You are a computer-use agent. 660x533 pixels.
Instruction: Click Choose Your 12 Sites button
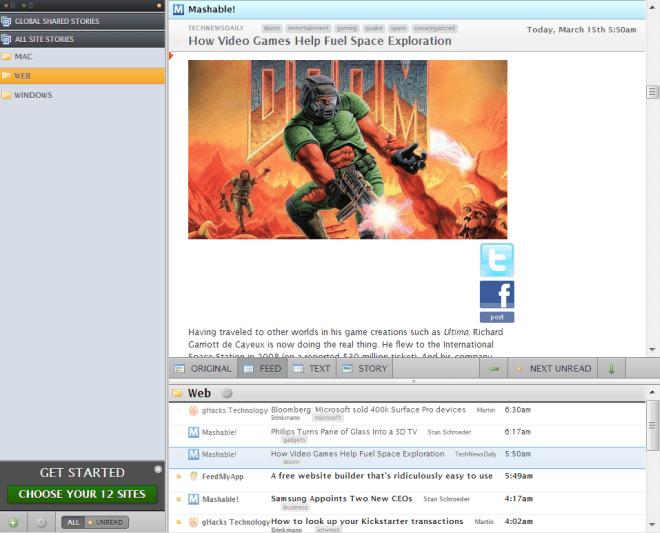82,493
